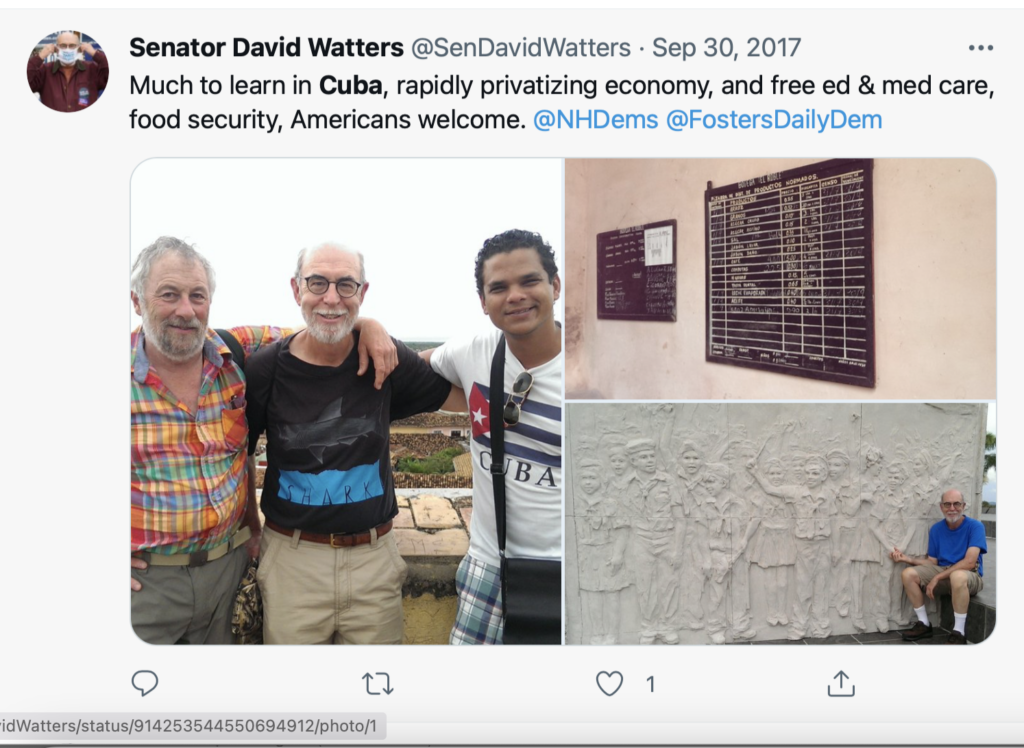Image resolution: width=1024 pixels, height=748 pixels.
Task: Visit the @NHDems mention
Action: click(596, 120)
